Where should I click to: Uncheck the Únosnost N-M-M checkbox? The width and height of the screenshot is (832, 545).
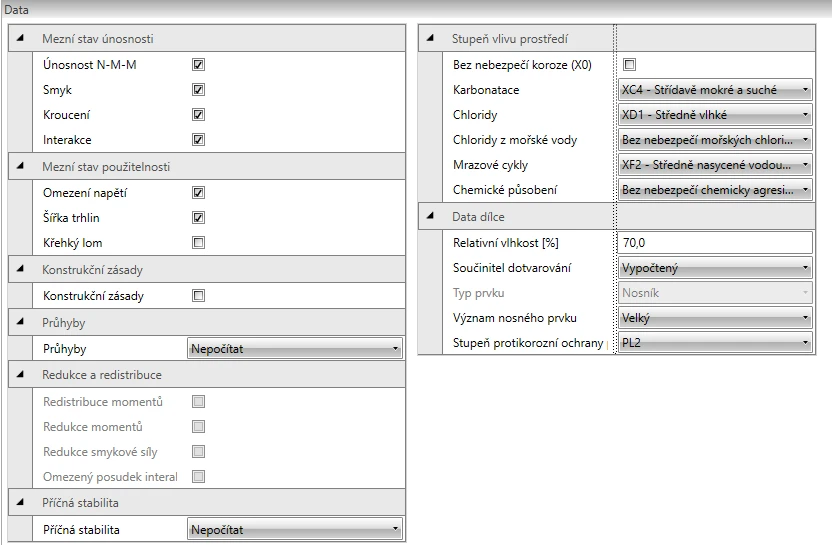(x=198, y=65)
